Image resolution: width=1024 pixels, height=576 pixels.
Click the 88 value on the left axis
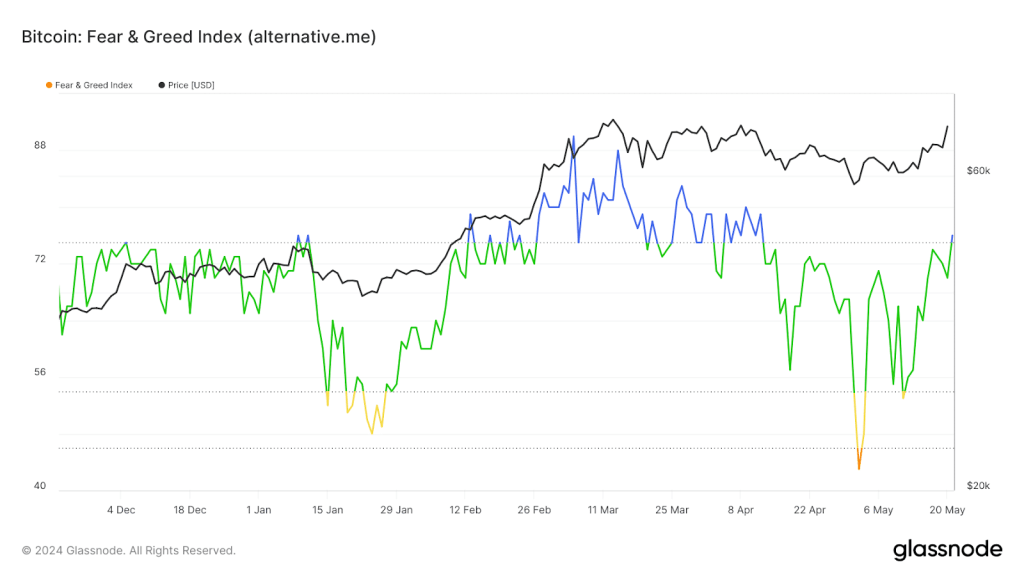(x=40, y=146)
